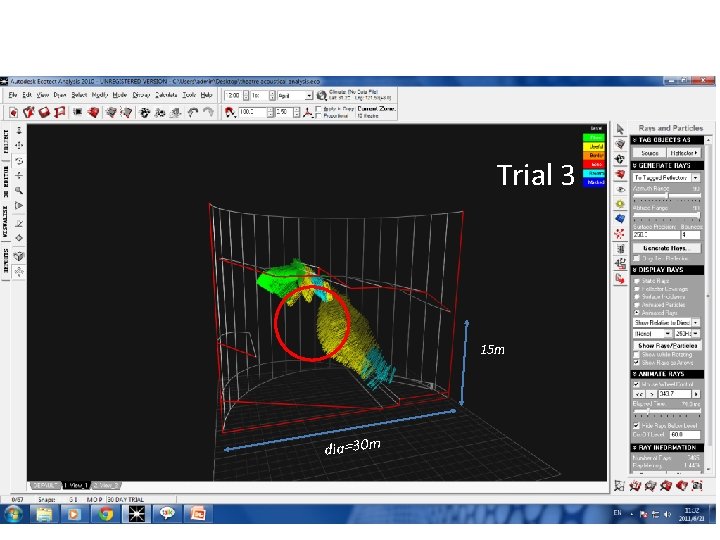Toggle Show Rays as Arrows checkbox

[636, 363]
